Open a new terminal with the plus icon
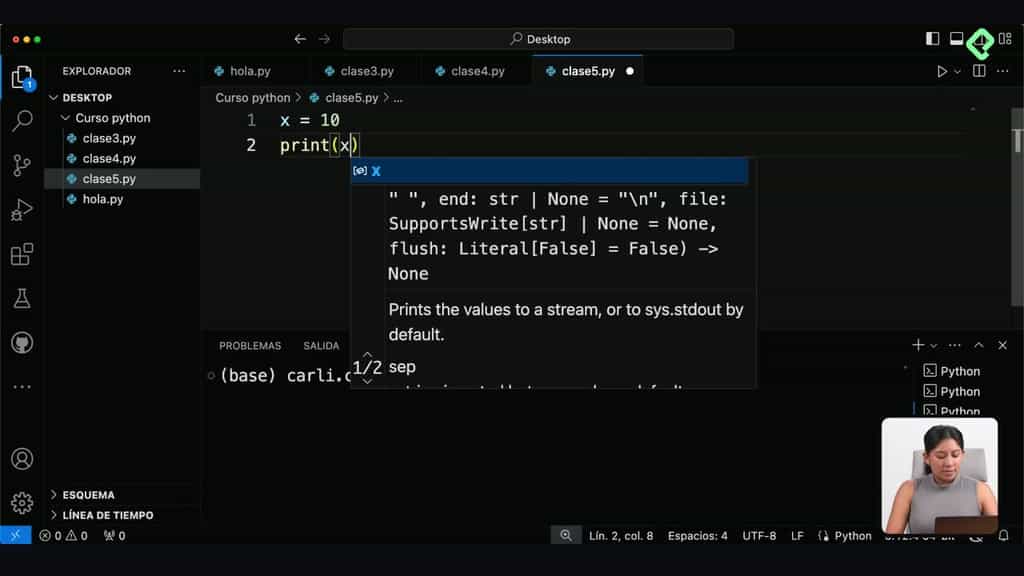Viewport: 1024px width, 576px height. [x=916, y=344]
